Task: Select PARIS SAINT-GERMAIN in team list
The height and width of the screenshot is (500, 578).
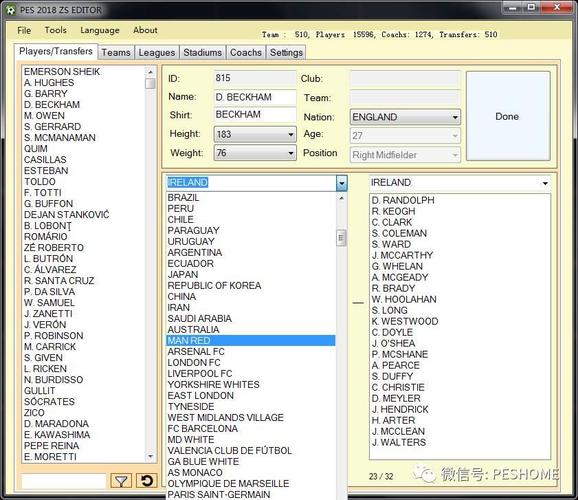Action: pyautogui.click(x=251, y=494)
